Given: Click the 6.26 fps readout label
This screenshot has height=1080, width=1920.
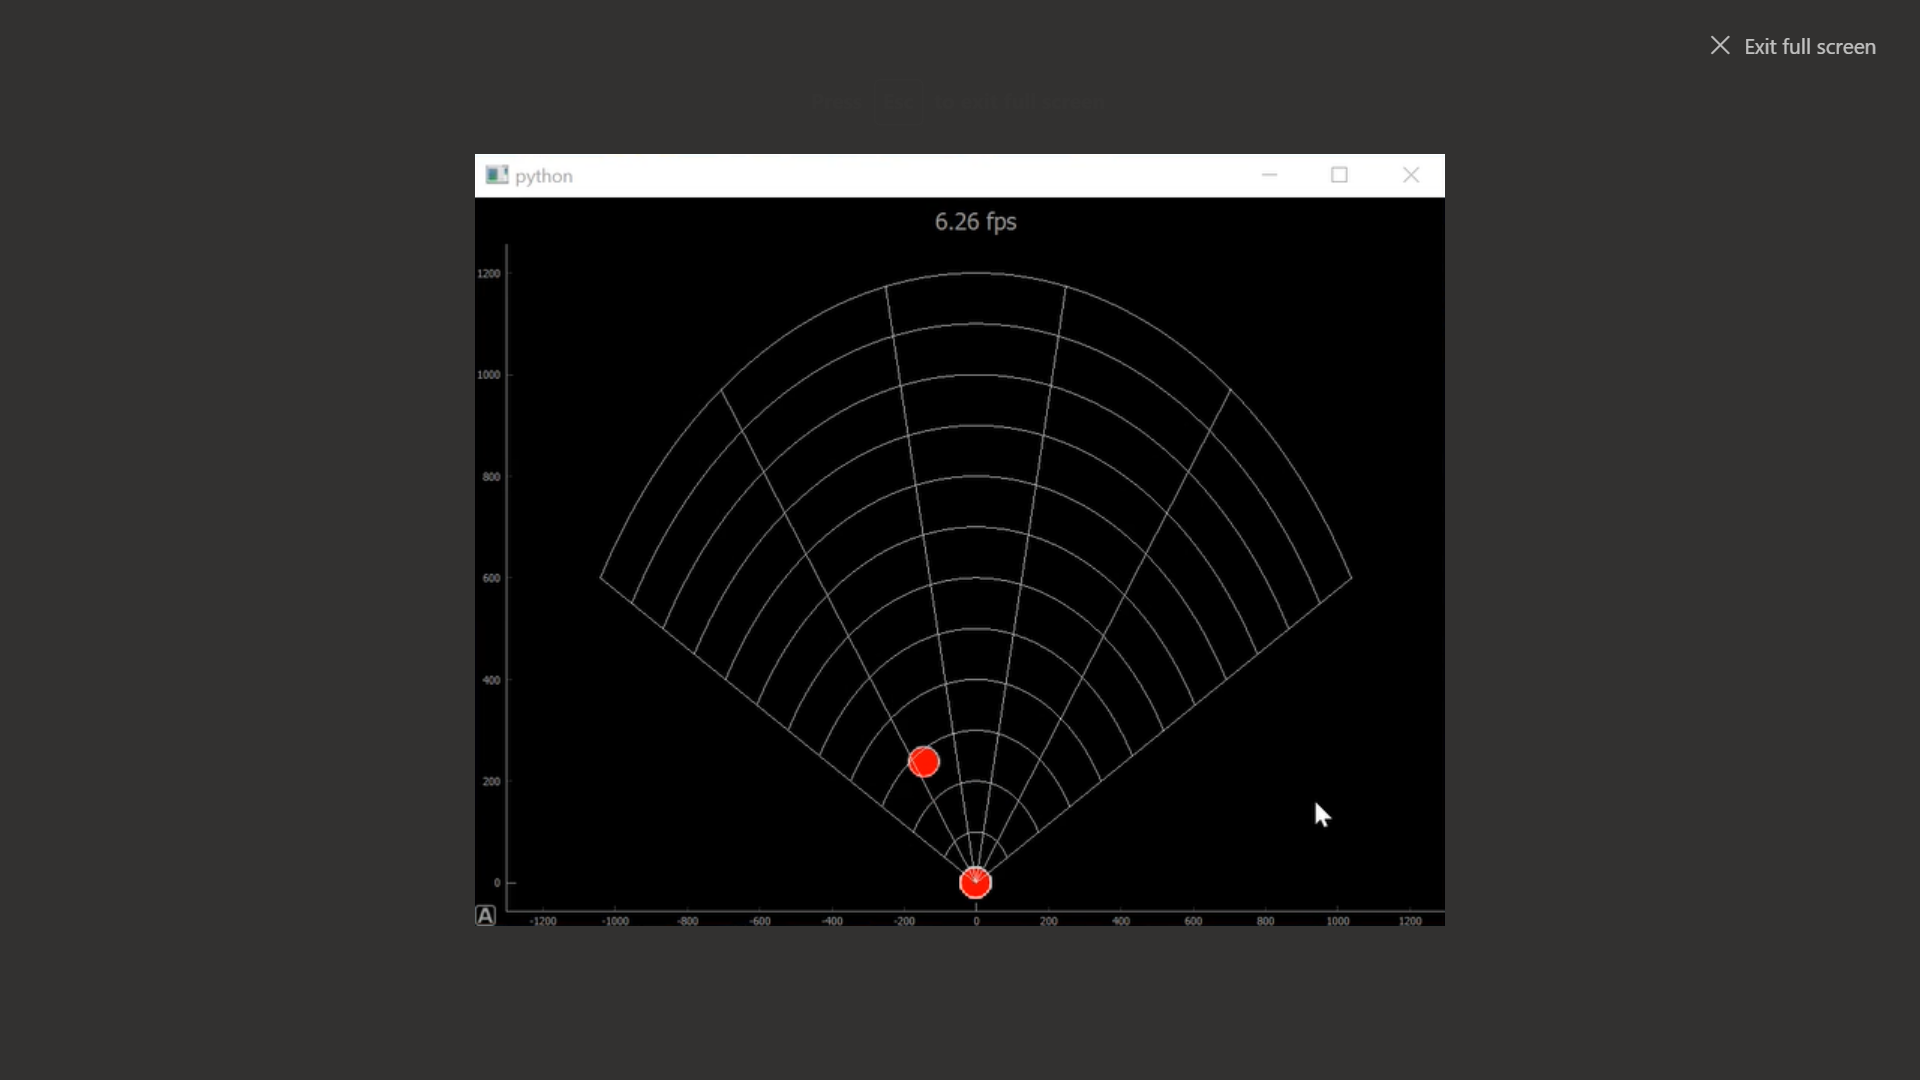Looking at the screenshot, I should click(x=975, y=222).
